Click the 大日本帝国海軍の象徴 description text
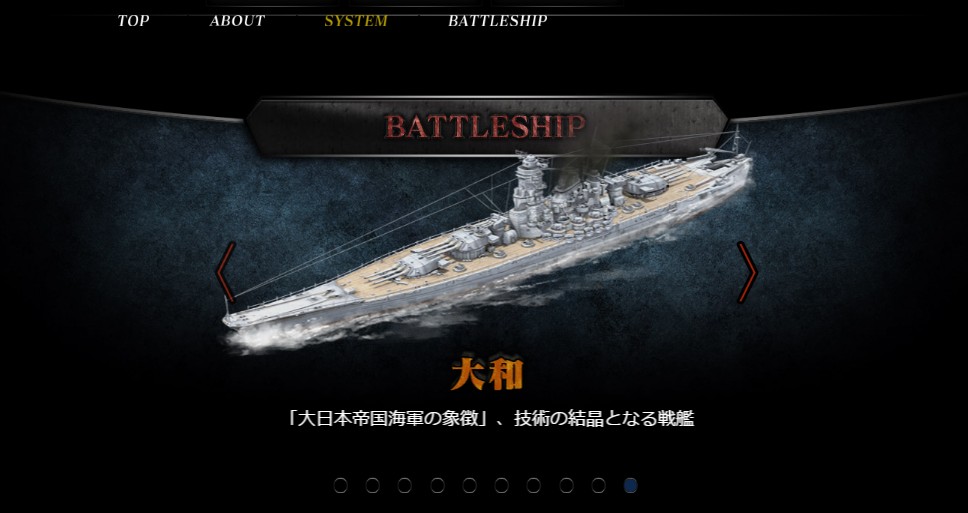Screen dimensions: 968x513 pyautogui.click(x=490, y=419)
